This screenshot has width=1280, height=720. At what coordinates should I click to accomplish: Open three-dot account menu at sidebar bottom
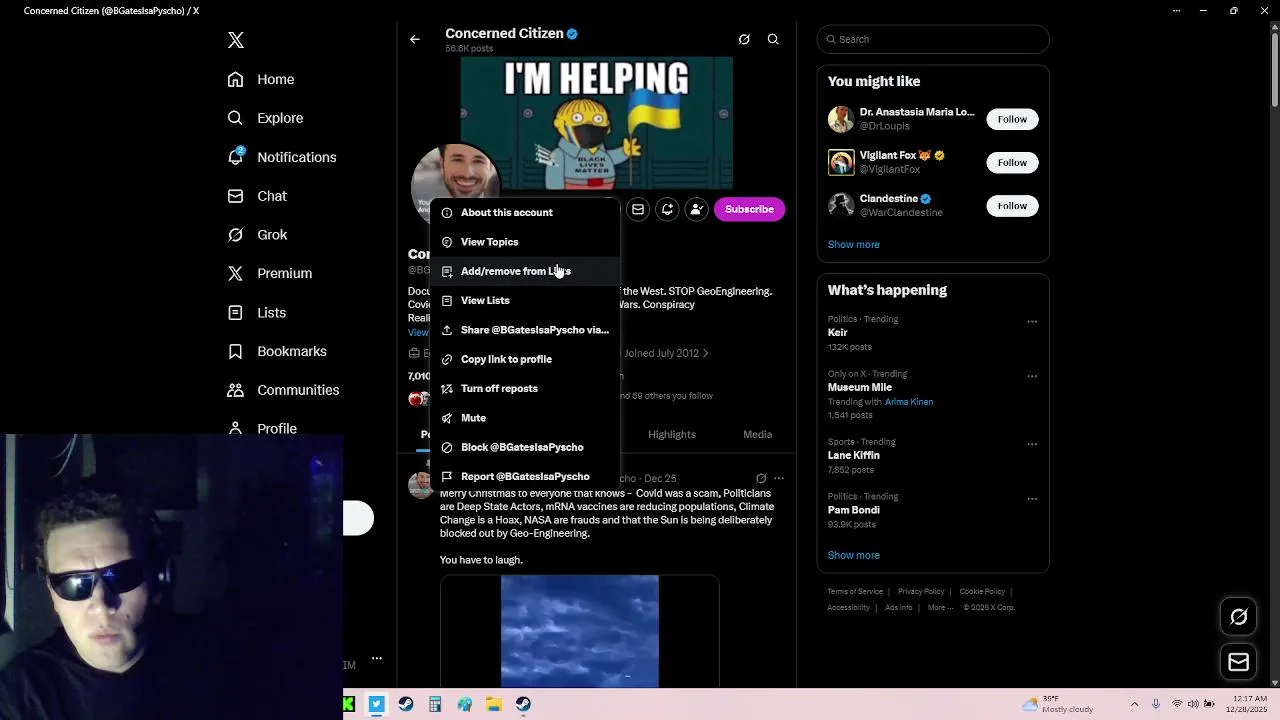(376, 658)
